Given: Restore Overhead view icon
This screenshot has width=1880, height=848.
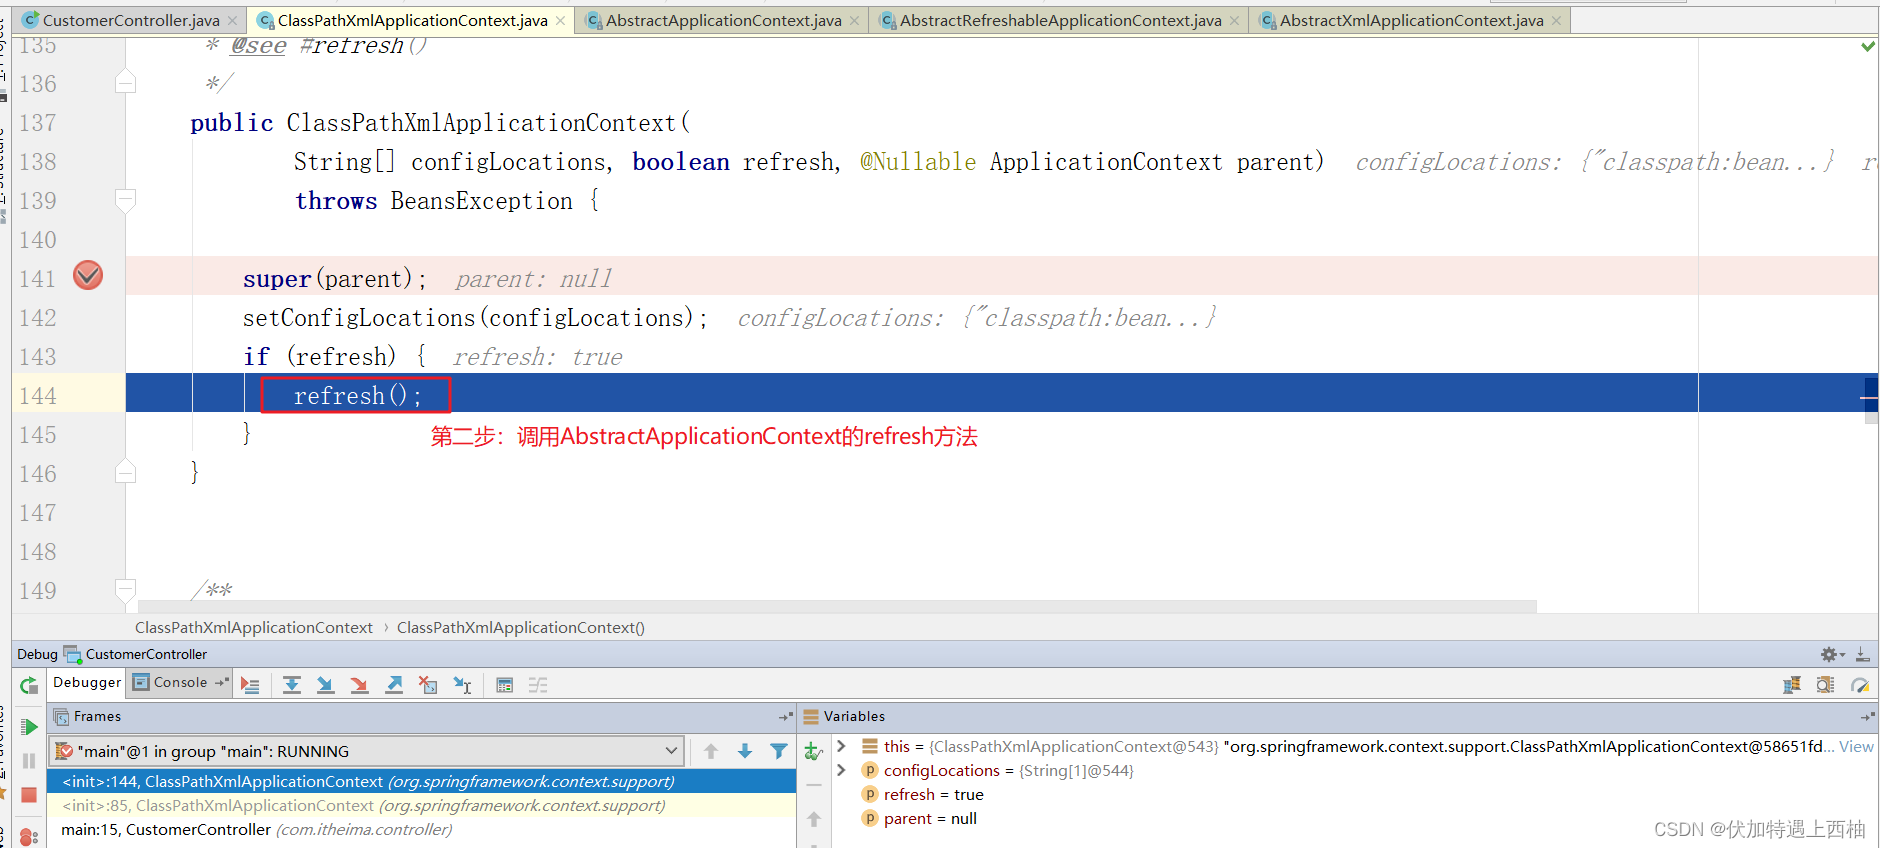Looking at the screenshot, I should (1860, 685).
